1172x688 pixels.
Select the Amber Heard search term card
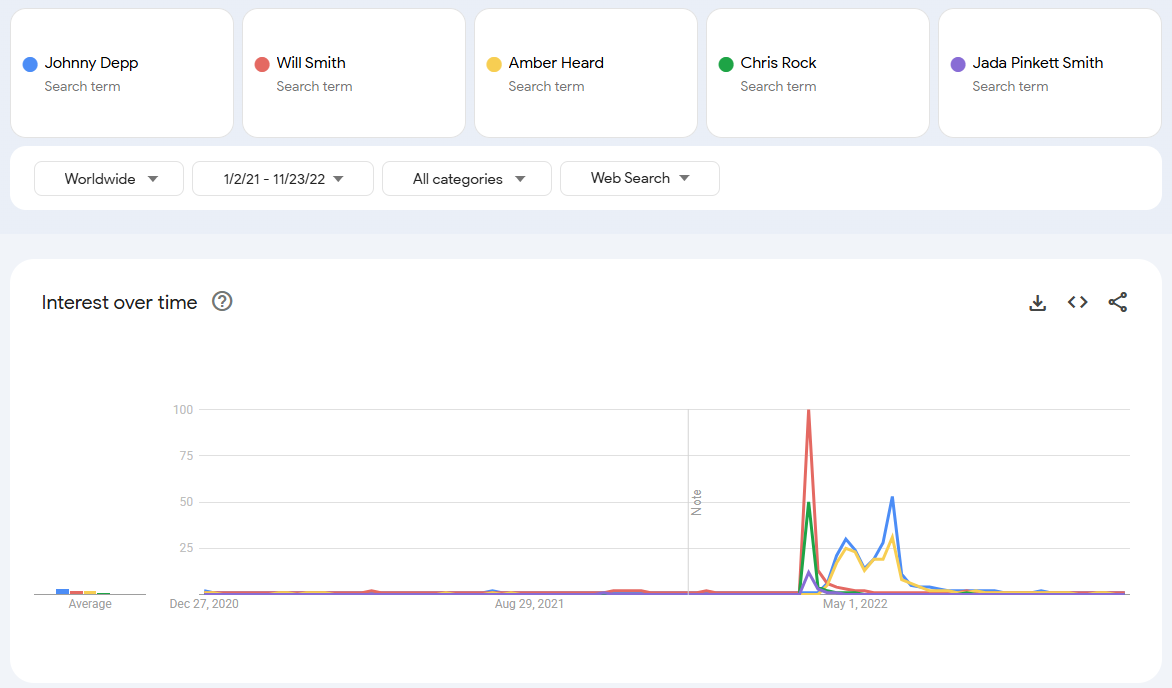[x=586, y=73]
